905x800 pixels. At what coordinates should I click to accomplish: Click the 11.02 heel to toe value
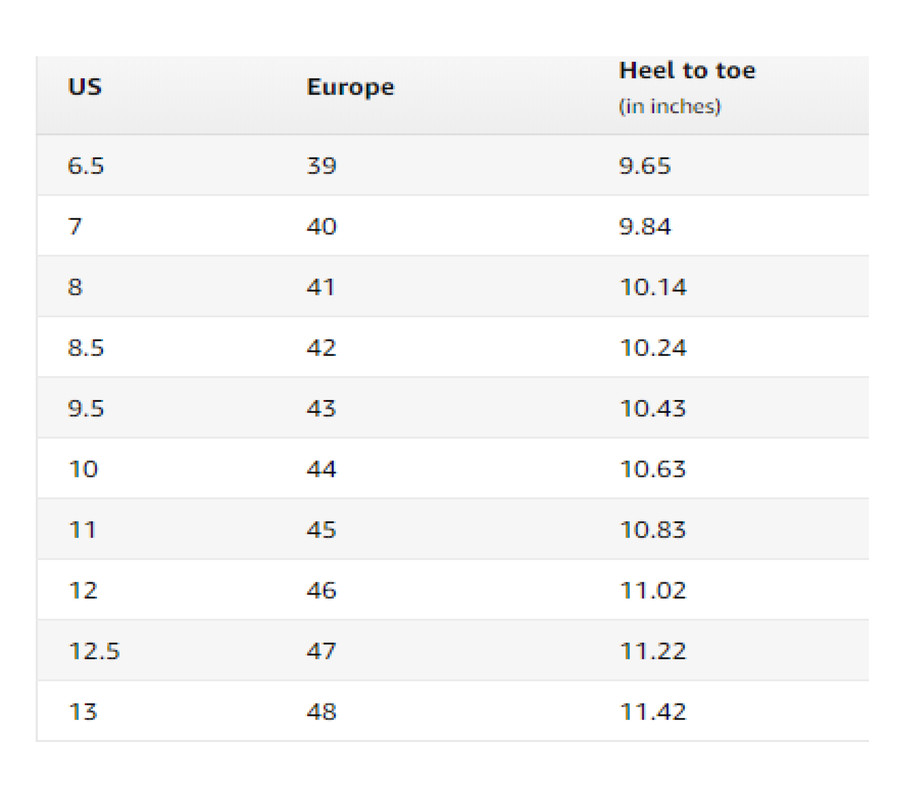653,591
